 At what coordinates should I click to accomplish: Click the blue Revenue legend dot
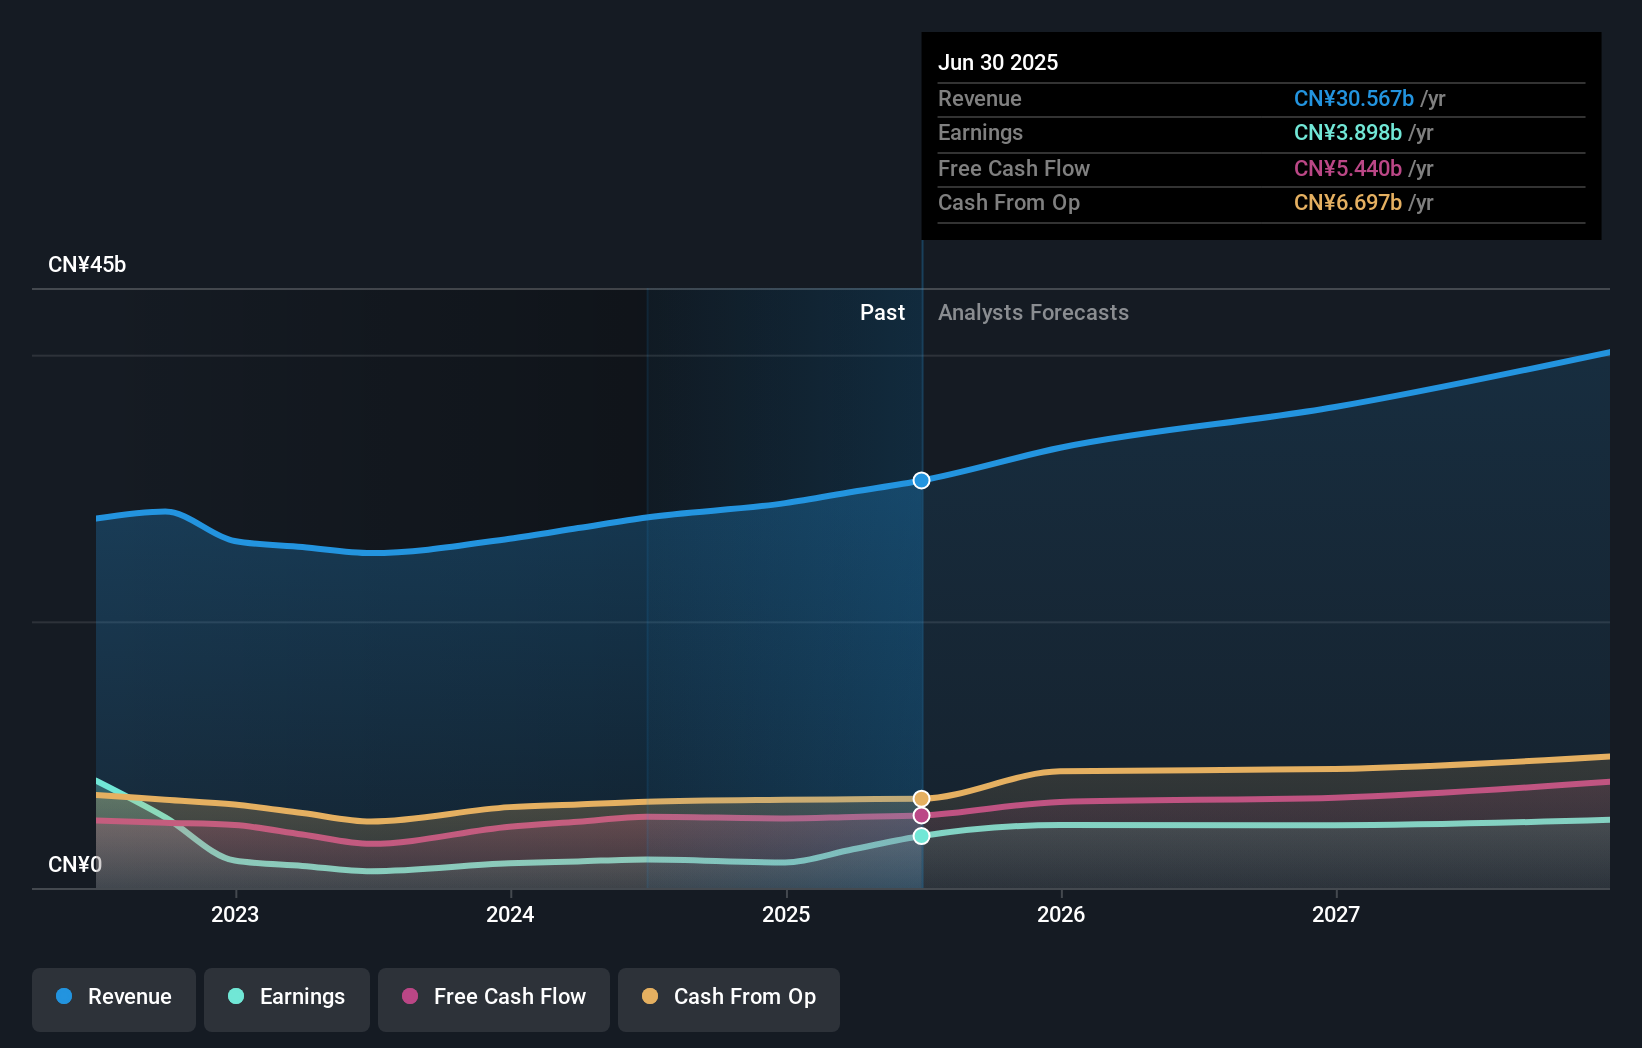[x=64, y=997]
